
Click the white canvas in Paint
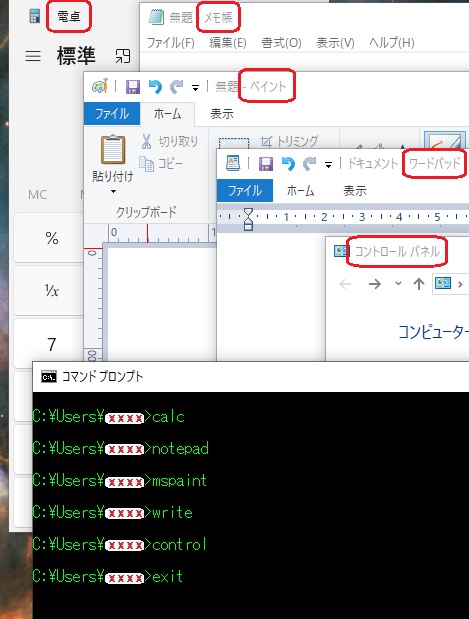[161, 302]
